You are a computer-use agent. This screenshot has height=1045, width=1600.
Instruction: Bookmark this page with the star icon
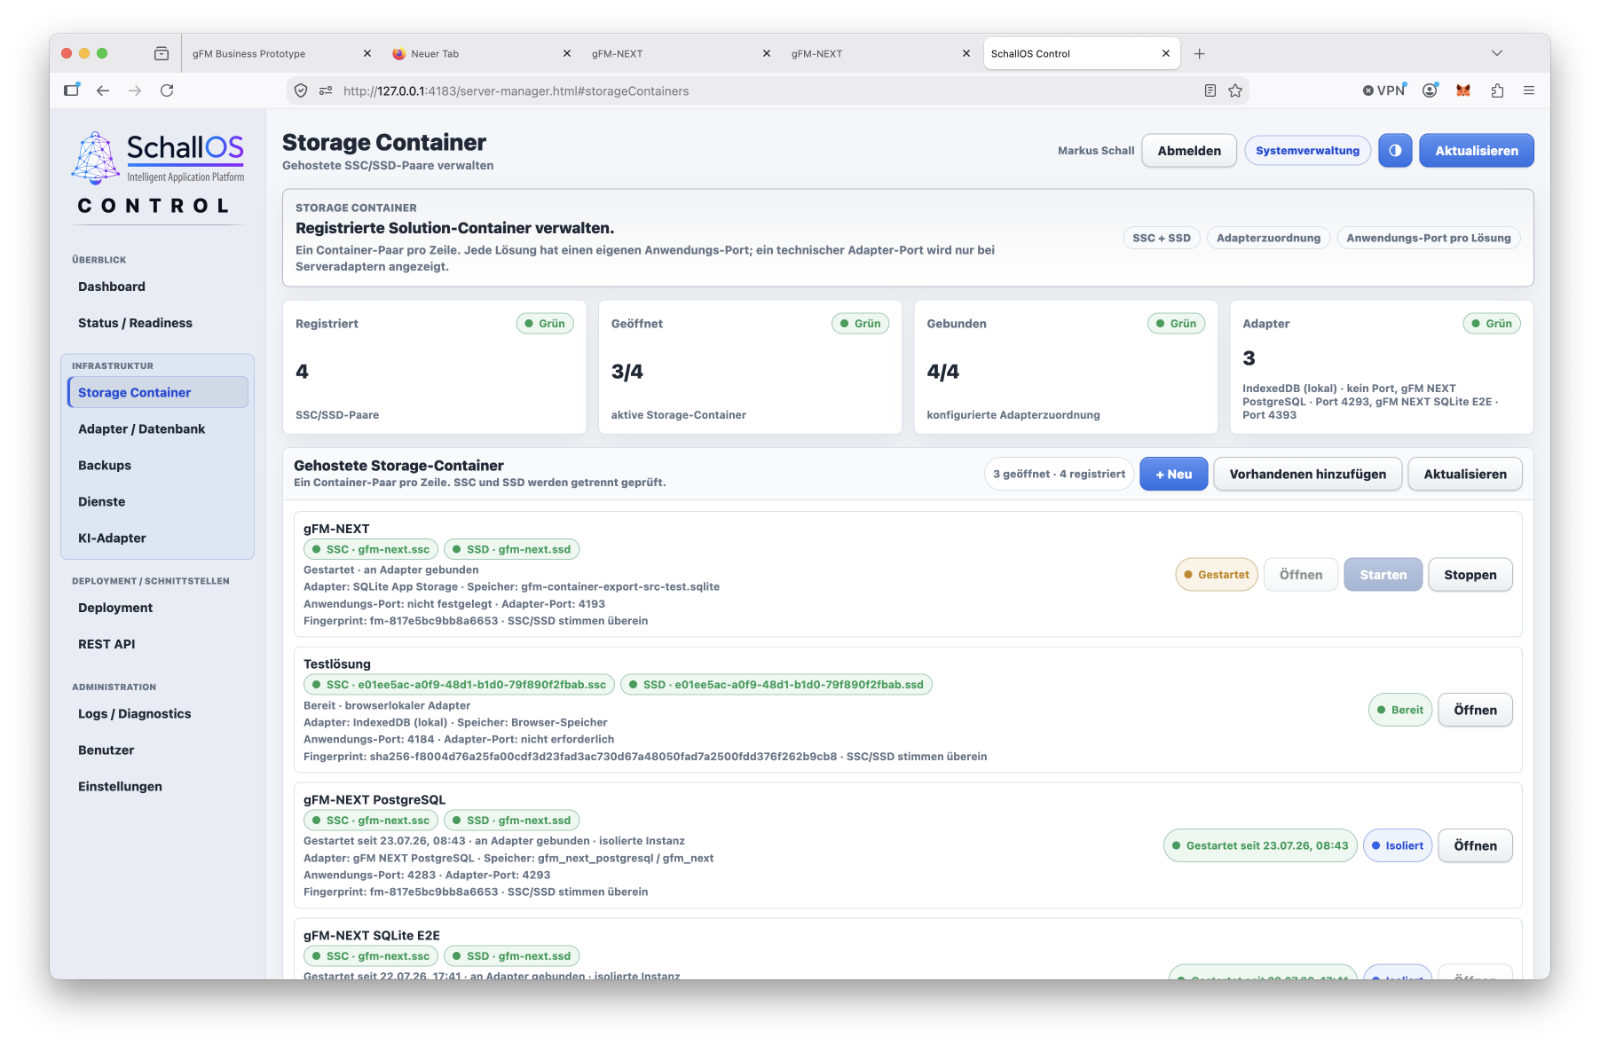pos(1235,91)
